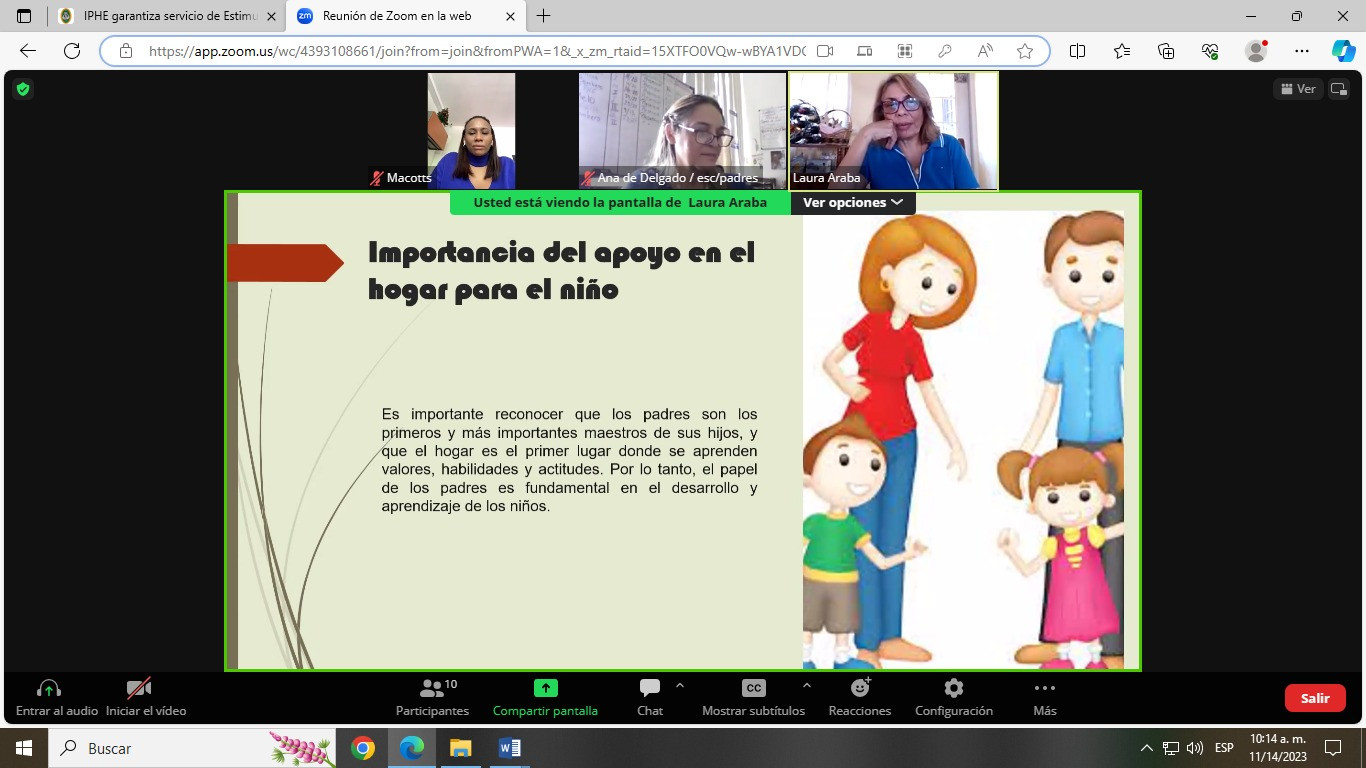
Task: Open Word from the Windows taskbar
Action: pyautogui.click(x=510, y=748)
